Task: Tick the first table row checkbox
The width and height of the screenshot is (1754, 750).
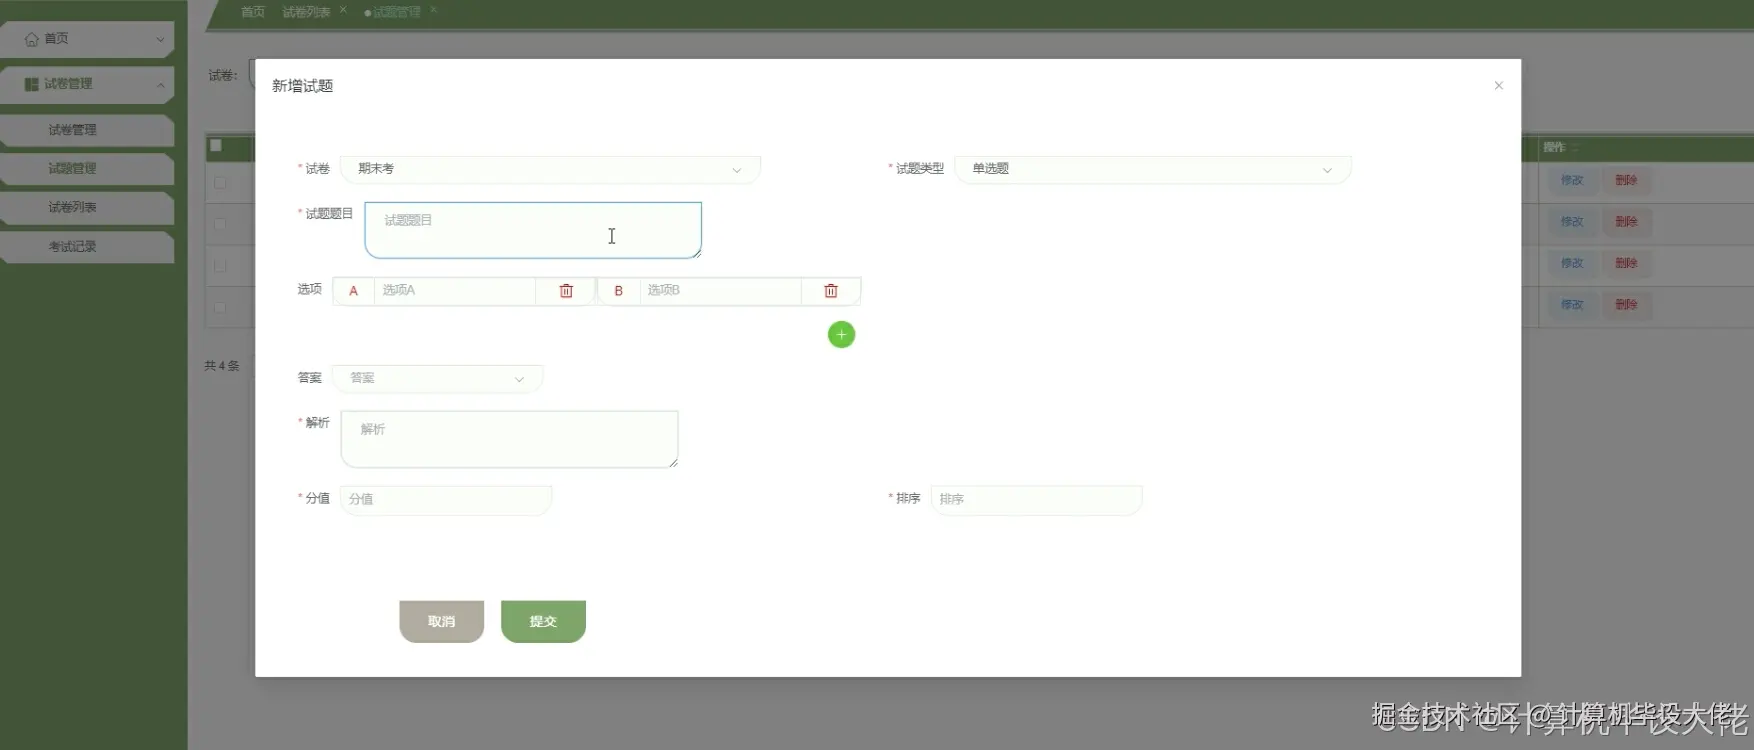Action: (220, 183)
